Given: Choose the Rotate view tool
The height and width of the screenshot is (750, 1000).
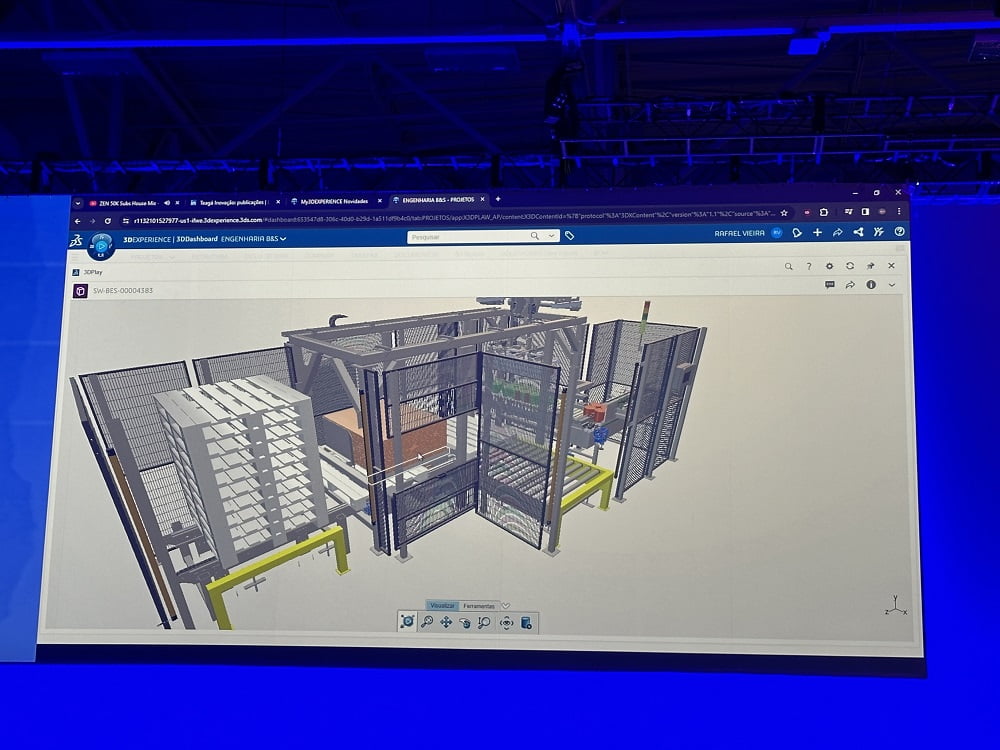Looking at the screenshot, I should (465, 623).
